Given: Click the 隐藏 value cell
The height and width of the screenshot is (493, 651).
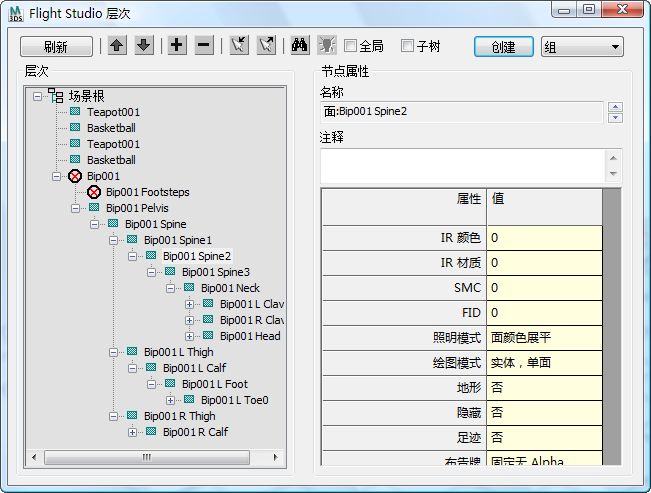Looking at the screenshot, I should (544, 412).
